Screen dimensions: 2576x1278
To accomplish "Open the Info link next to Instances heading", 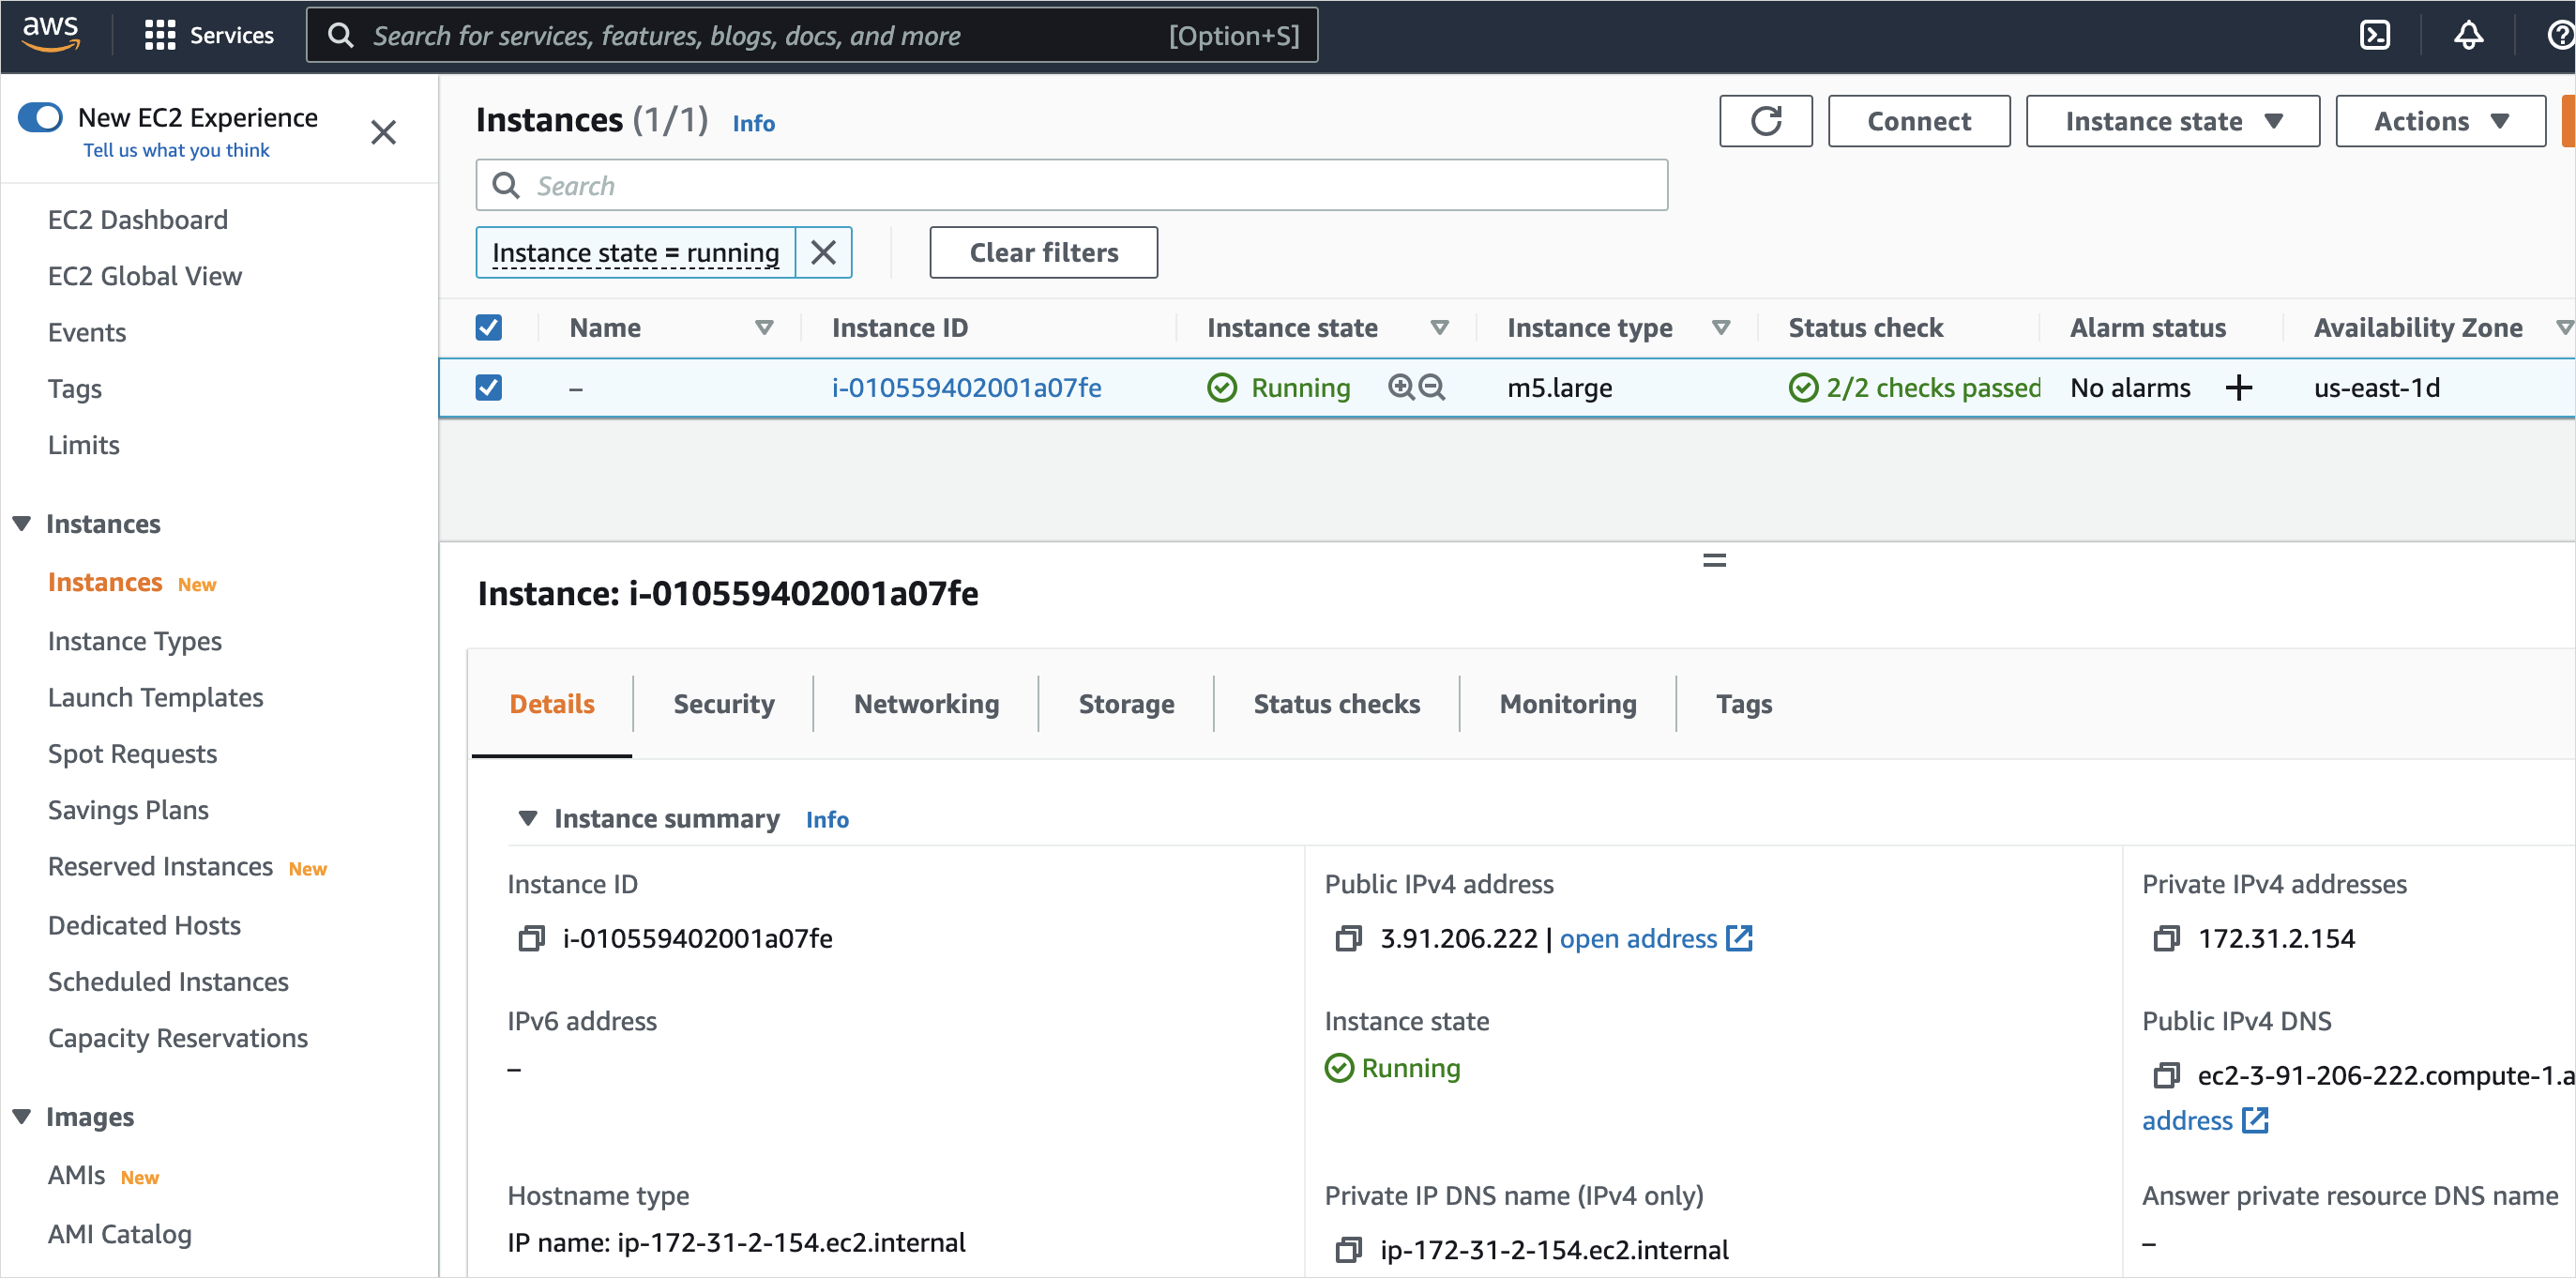I will (x=753, y=123).
